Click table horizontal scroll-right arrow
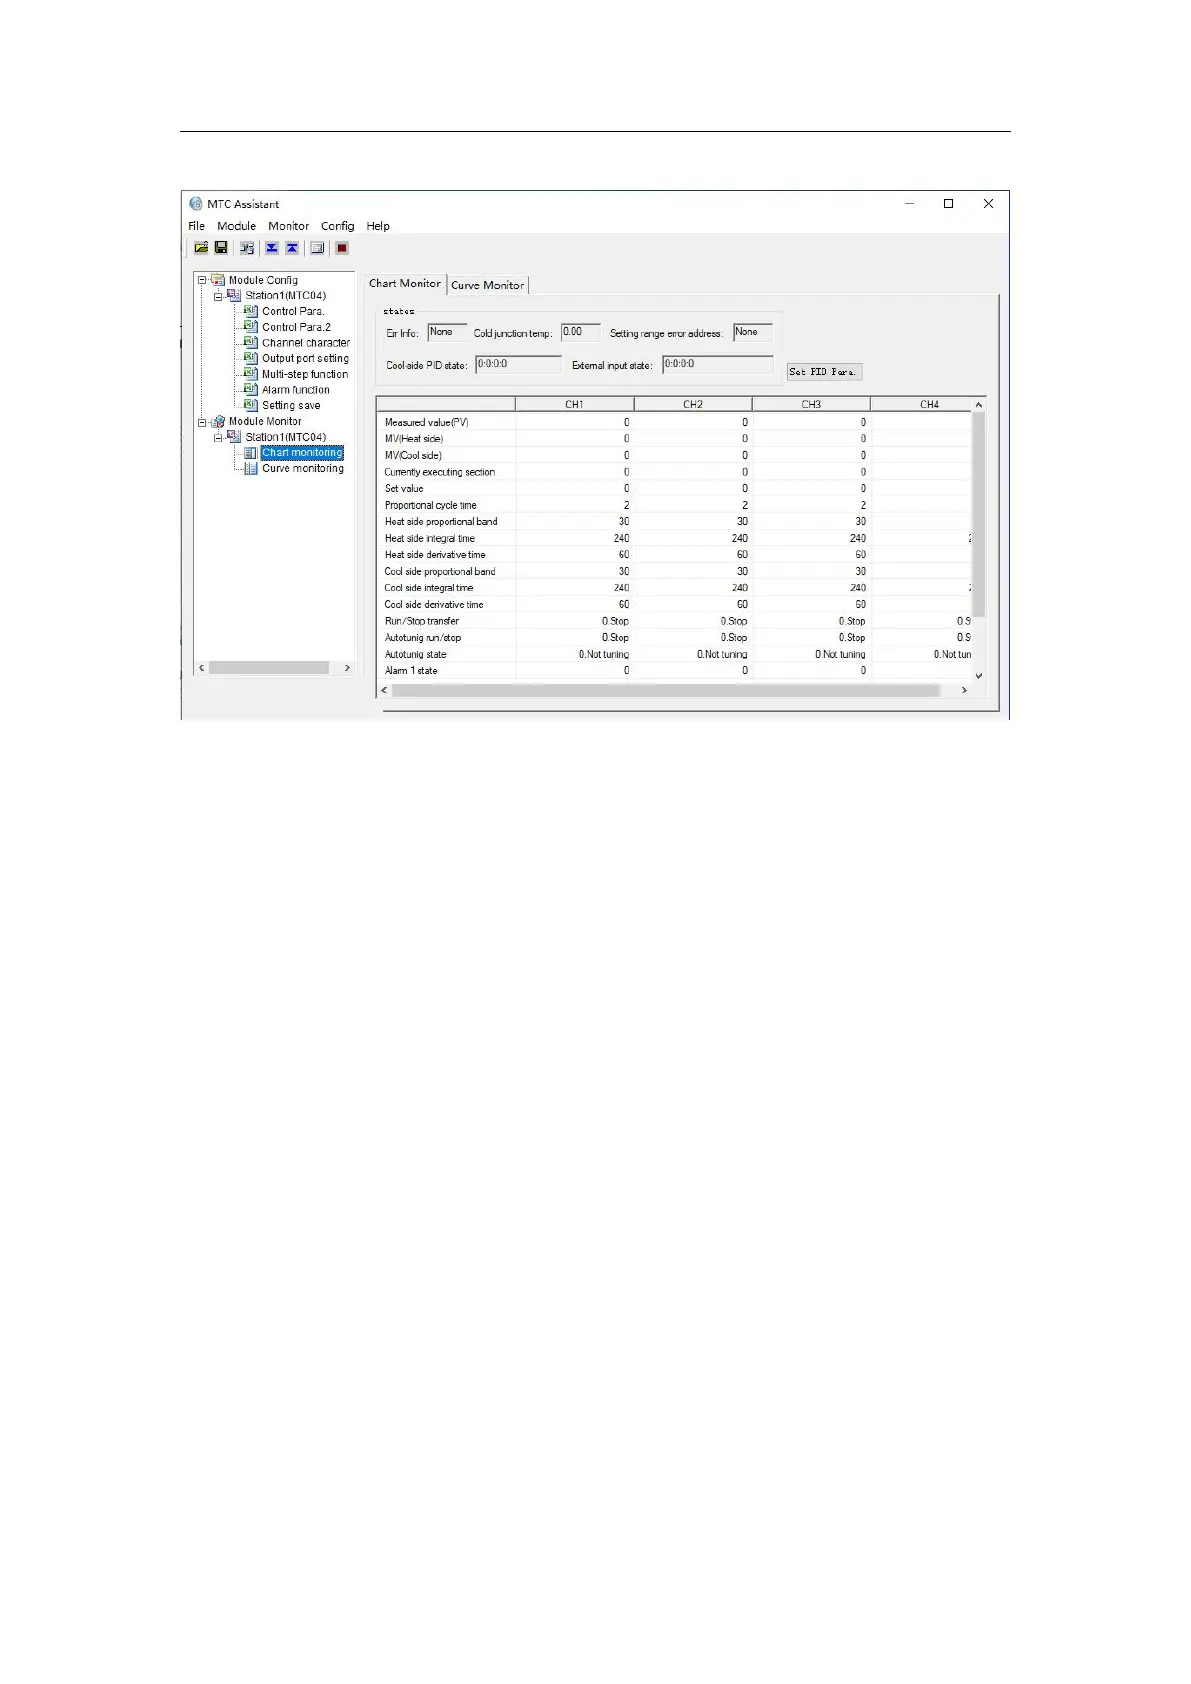The height and width of the screenshot is (1684, 1191). 964,690
